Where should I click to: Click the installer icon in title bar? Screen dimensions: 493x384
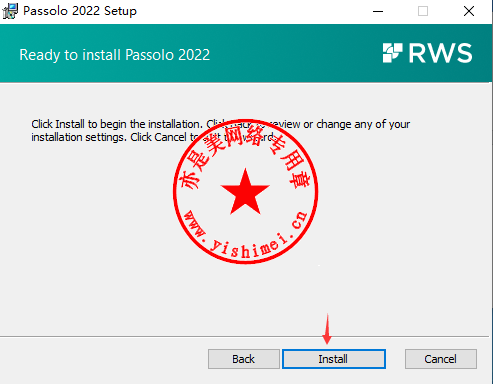point(10,11)
